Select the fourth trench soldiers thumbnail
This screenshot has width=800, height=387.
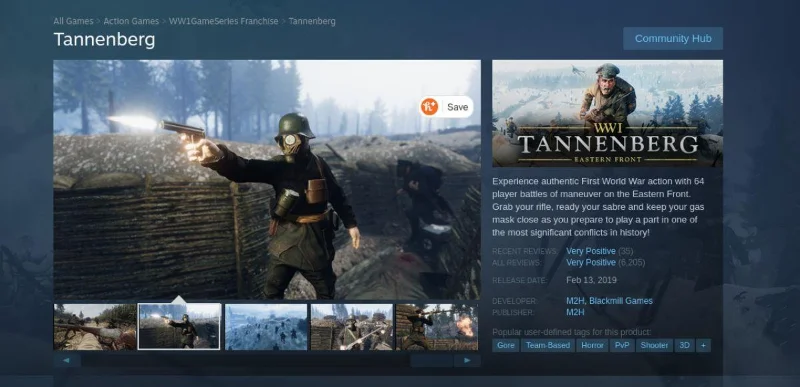click(x=352, y=327)
